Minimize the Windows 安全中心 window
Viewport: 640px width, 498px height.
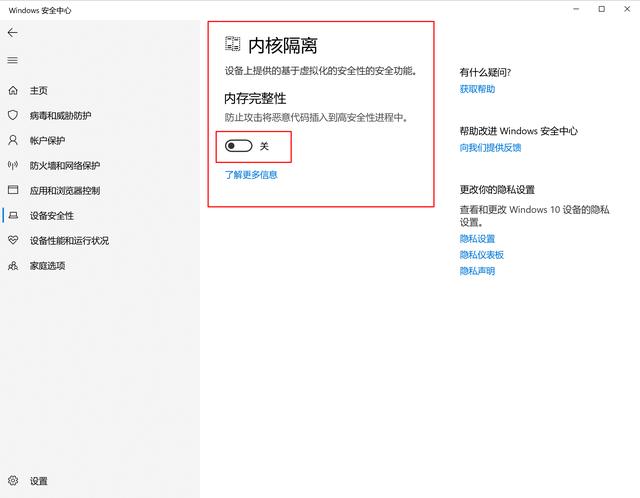click(x=576, y=9)
